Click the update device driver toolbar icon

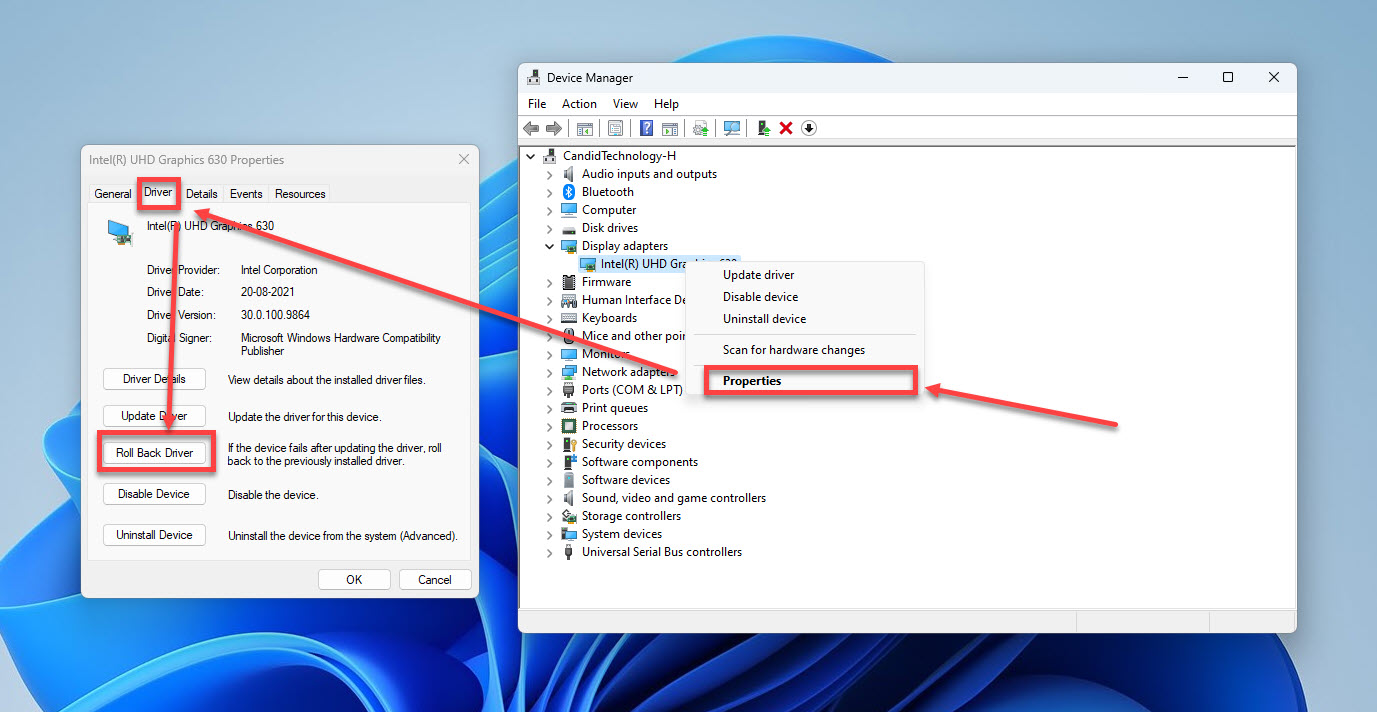(x=763, y=128)
